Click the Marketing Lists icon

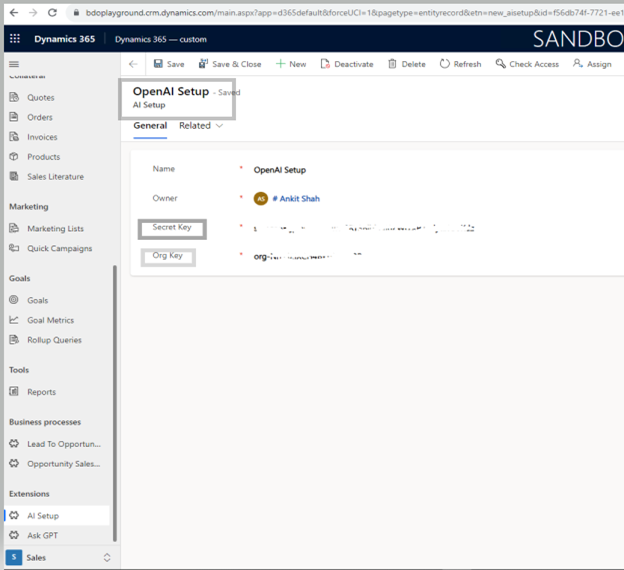pos(14,228)
